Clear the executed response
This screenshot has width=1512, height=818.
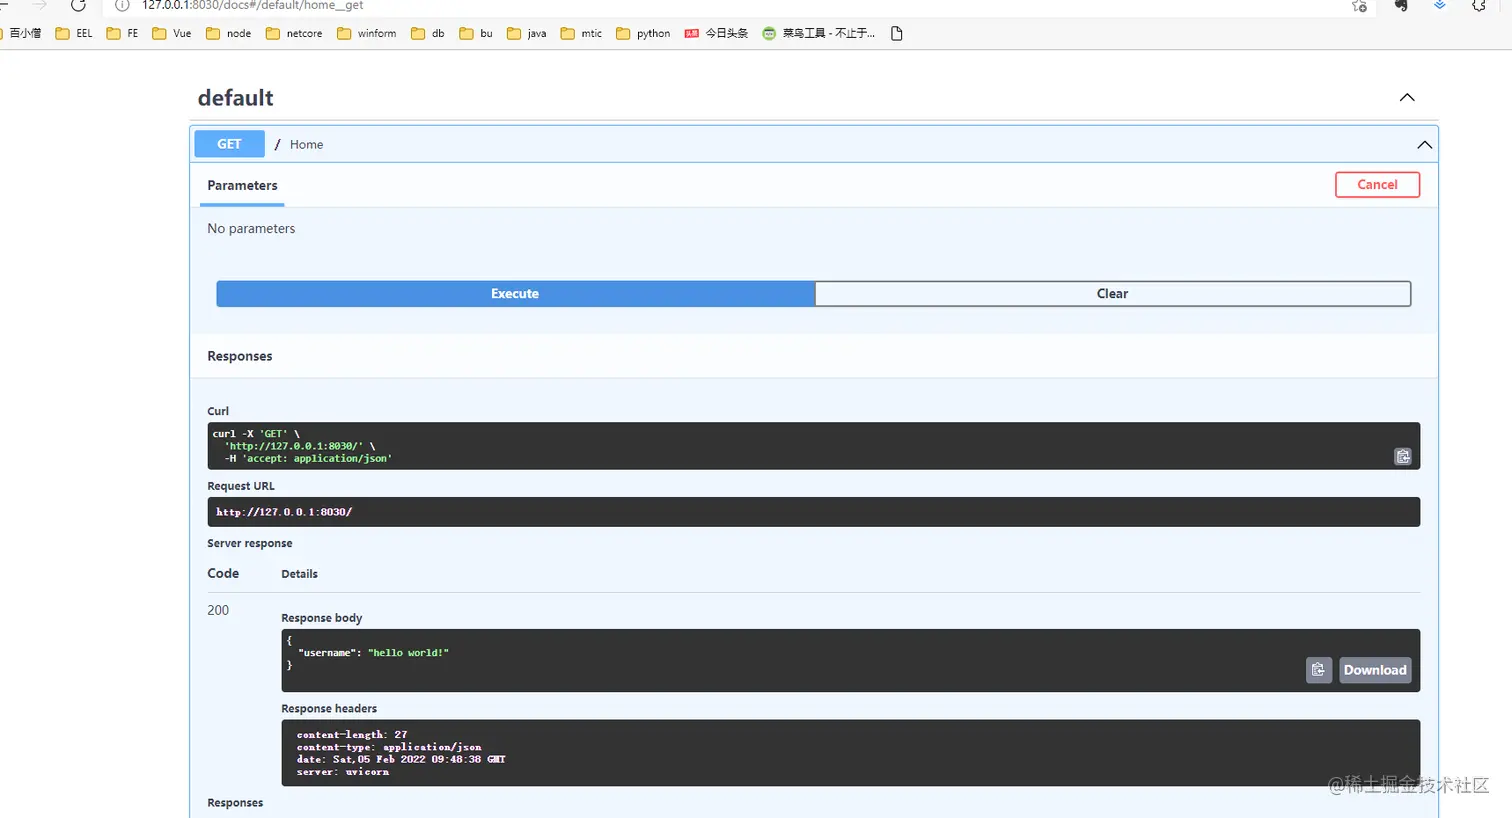point(1112,293)
